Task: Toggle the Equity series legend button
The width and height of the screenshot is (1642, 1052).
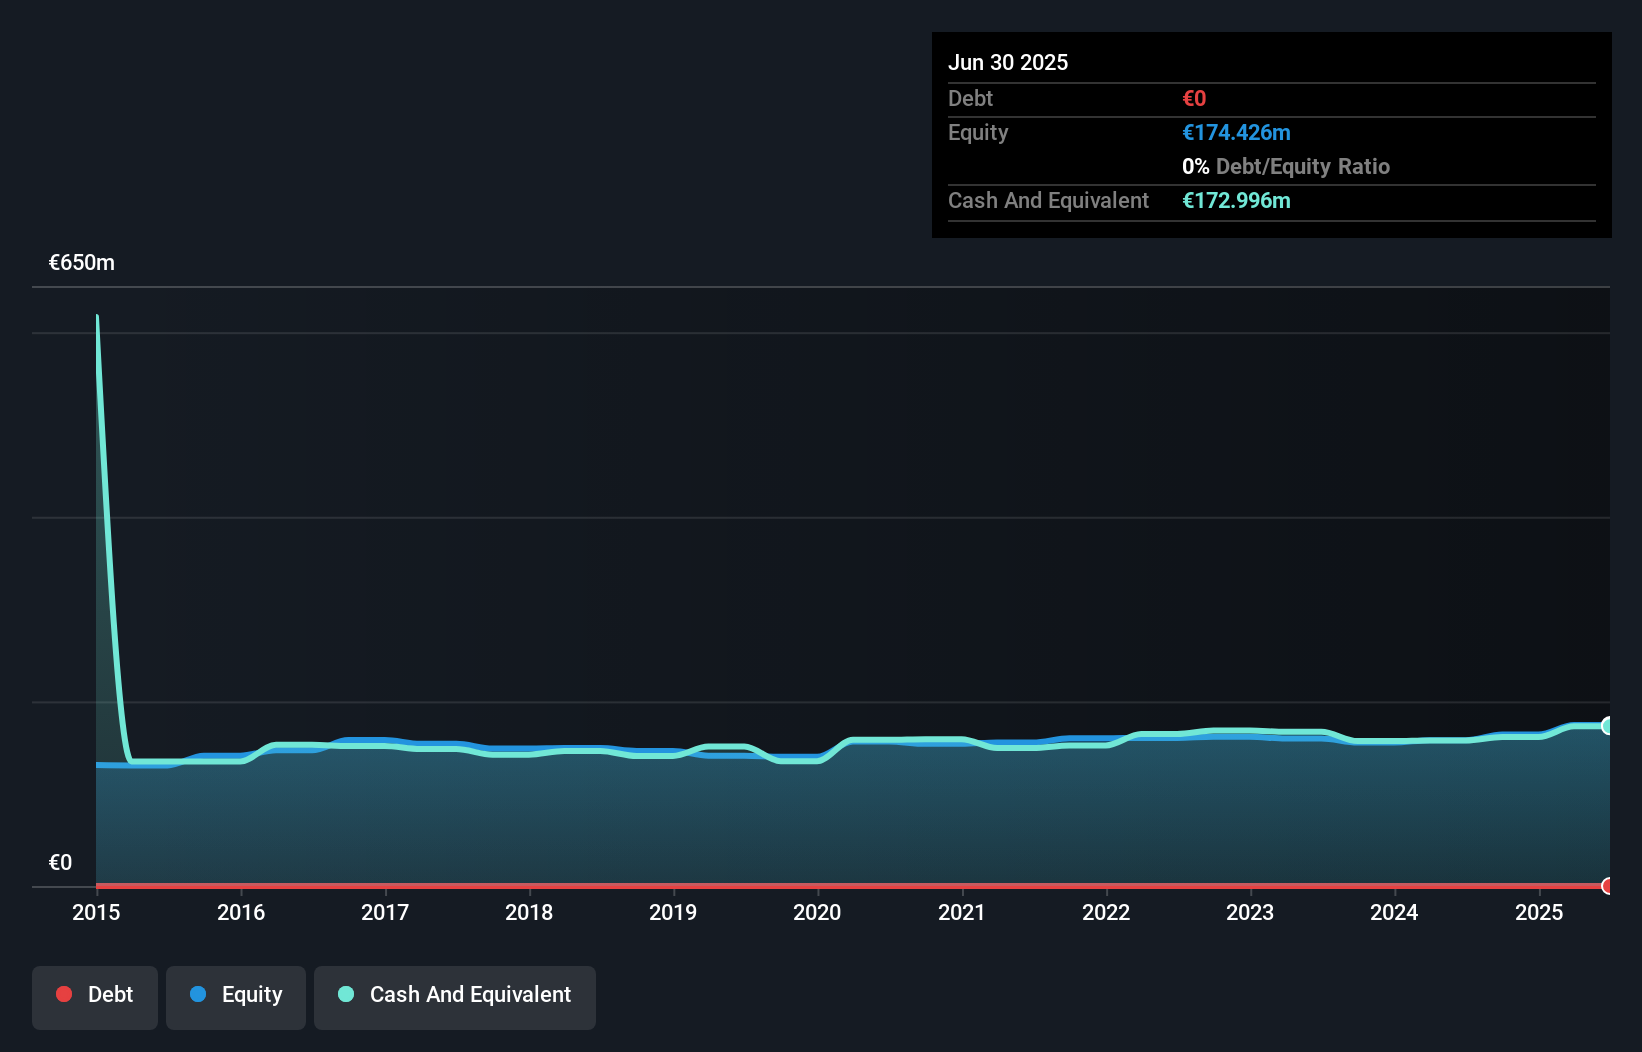Action: (x=236, y=995)
